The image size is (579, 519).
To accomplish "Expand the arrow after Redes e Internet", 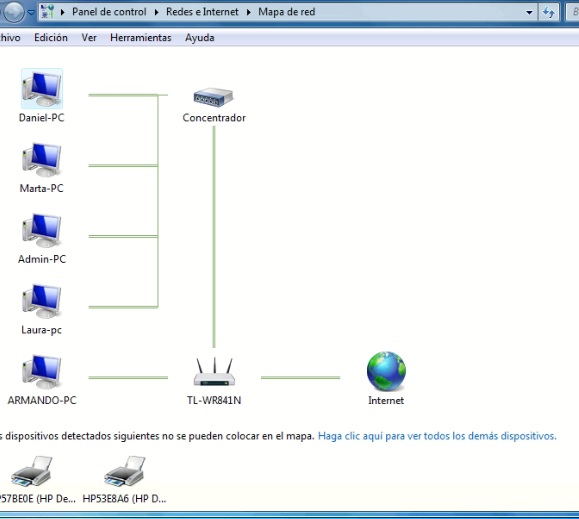I will click(249, 12).
